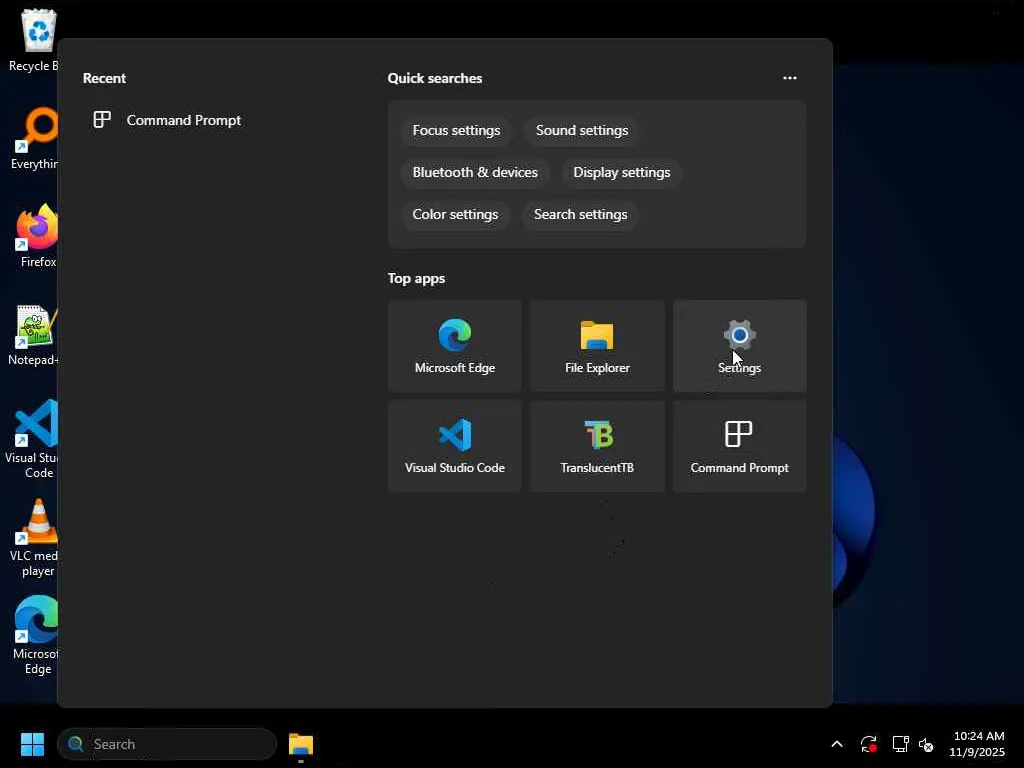Open the clock and date flyout
The image size is (1024, 768).
pos(977,744)
